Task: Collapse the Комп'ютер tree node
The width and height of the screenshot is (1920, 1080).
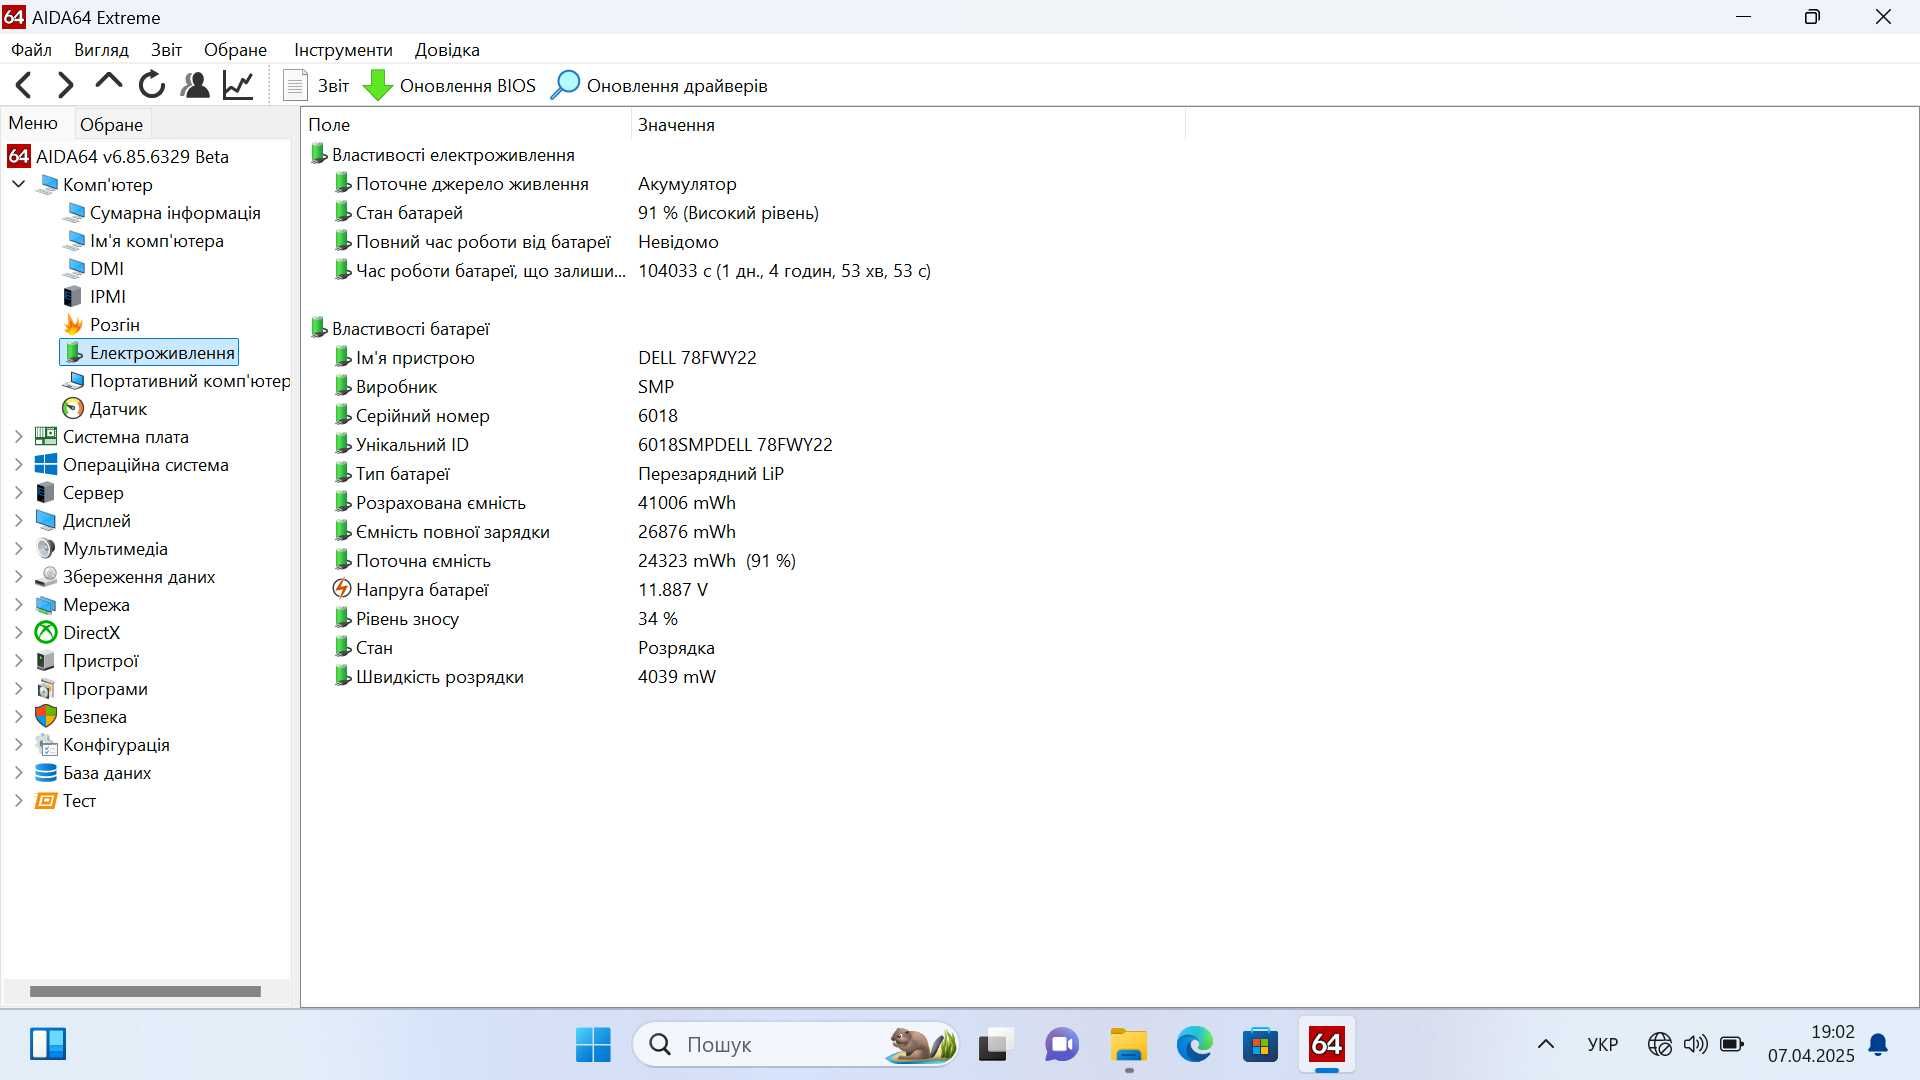Action: tap(18, 185)
